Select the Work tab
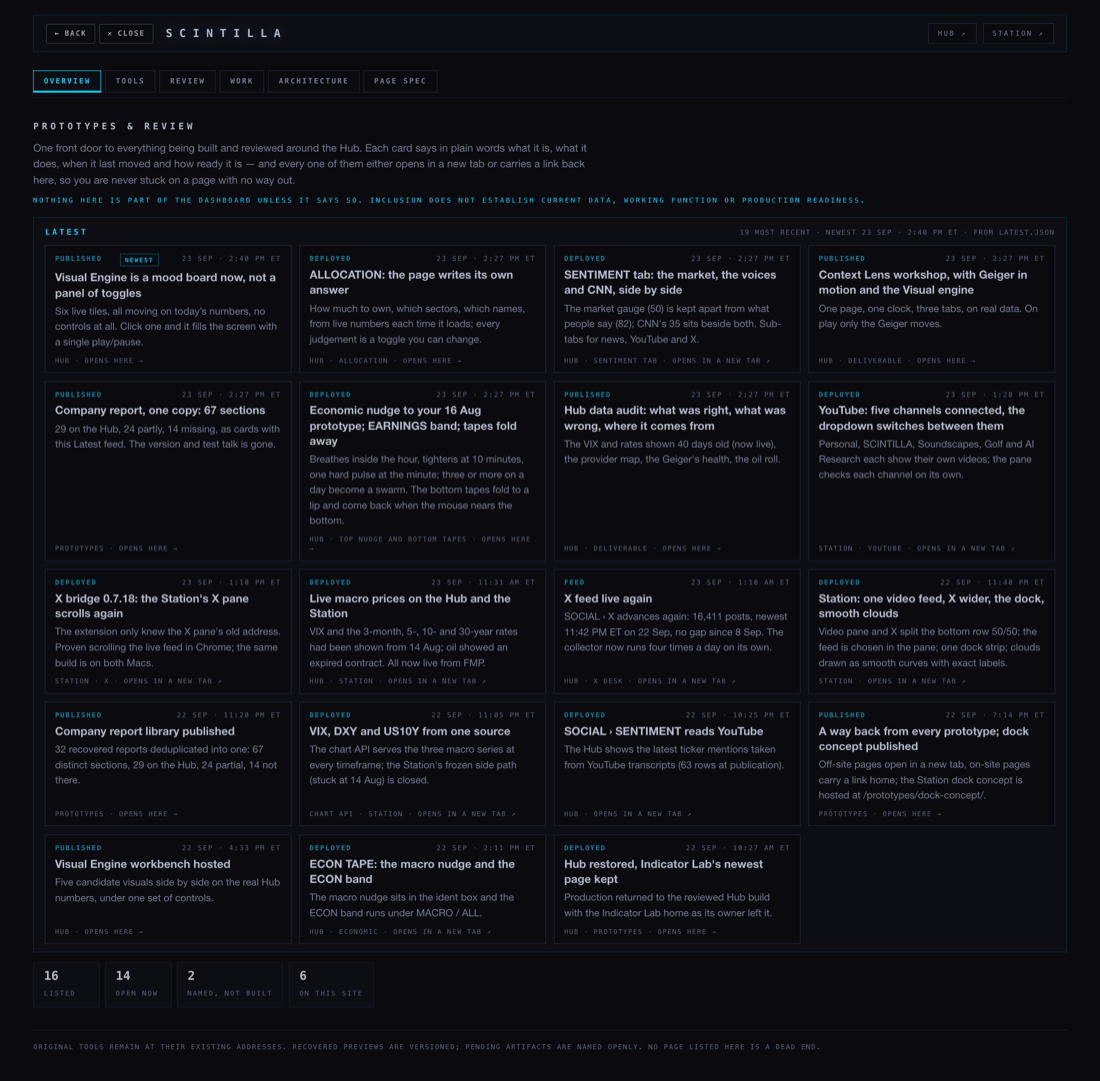Image resolution: width=1100 pixels, height=1081 pixels. coord(241,81)
